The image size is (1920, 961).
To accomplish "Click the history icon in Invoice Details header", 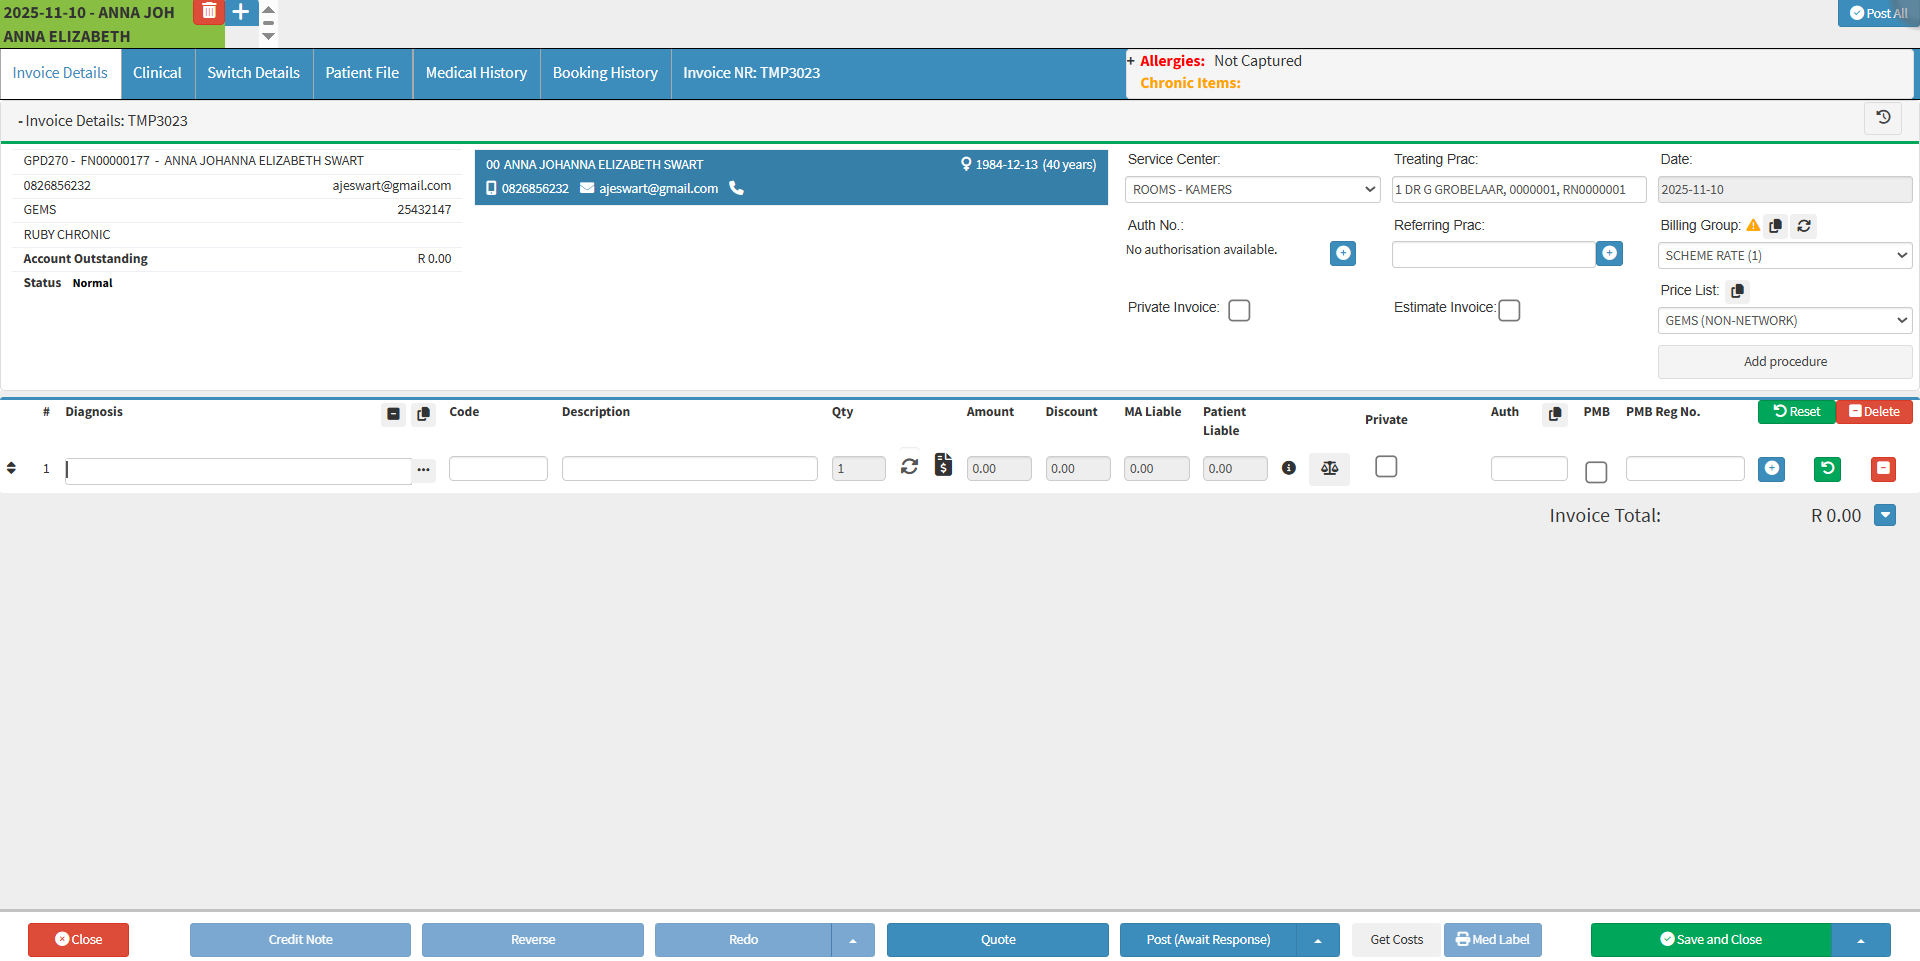I will click(x=1883, y=118).
